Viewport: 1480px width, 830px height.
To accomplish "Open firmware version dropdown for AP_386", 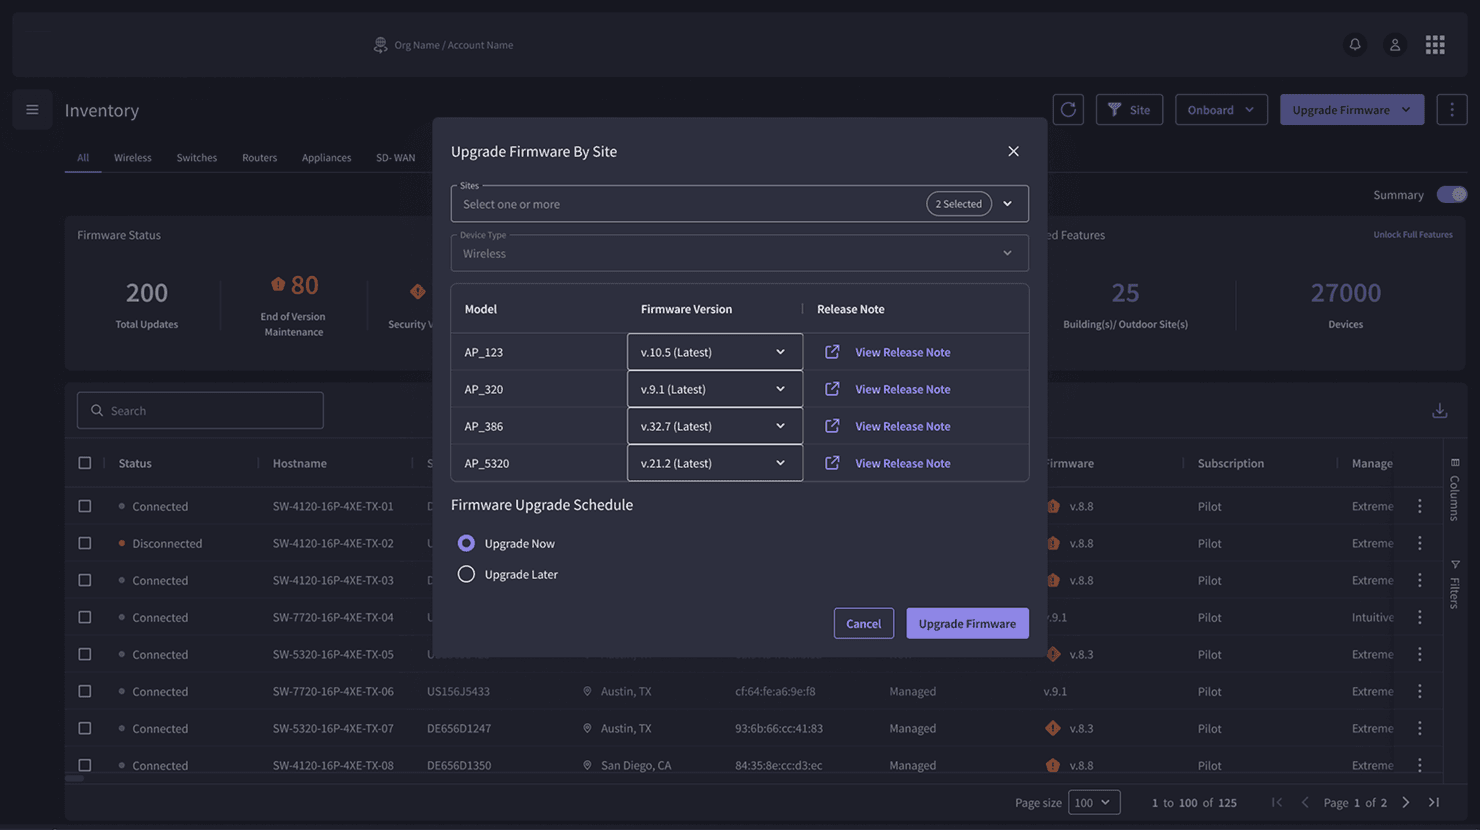I will tap(714, 426).
